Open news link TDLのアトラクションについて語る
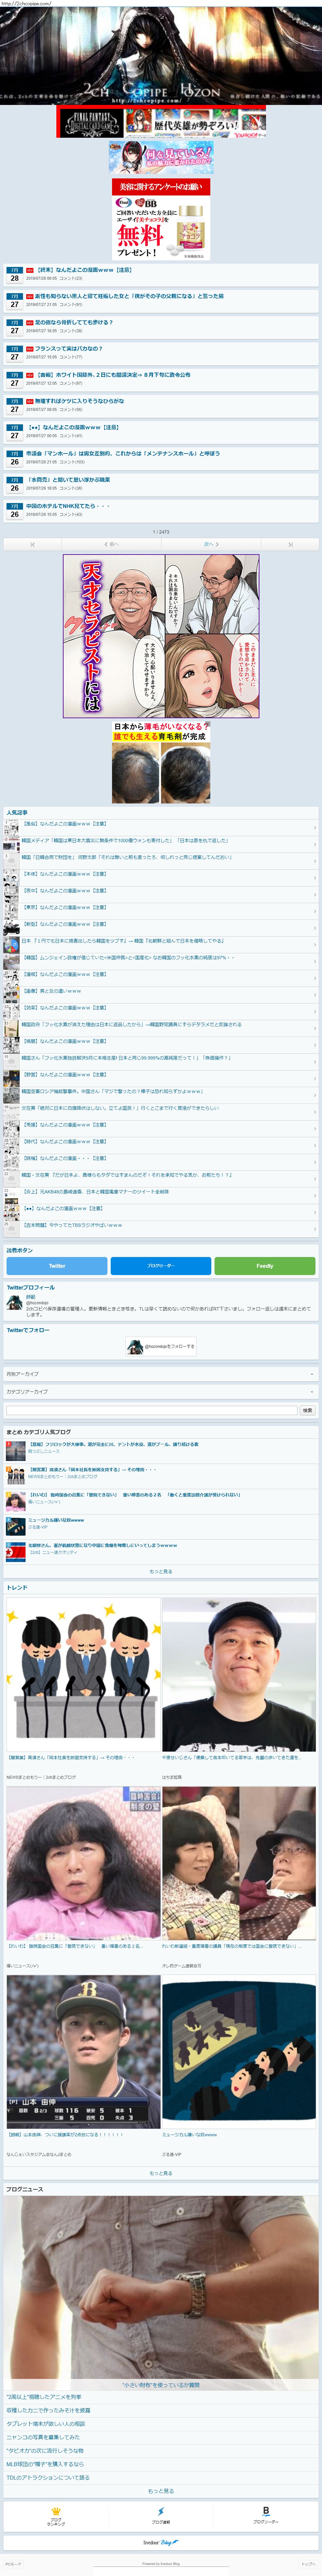The width and height of the screenshot is (322, 2576). pos(48,2478)
